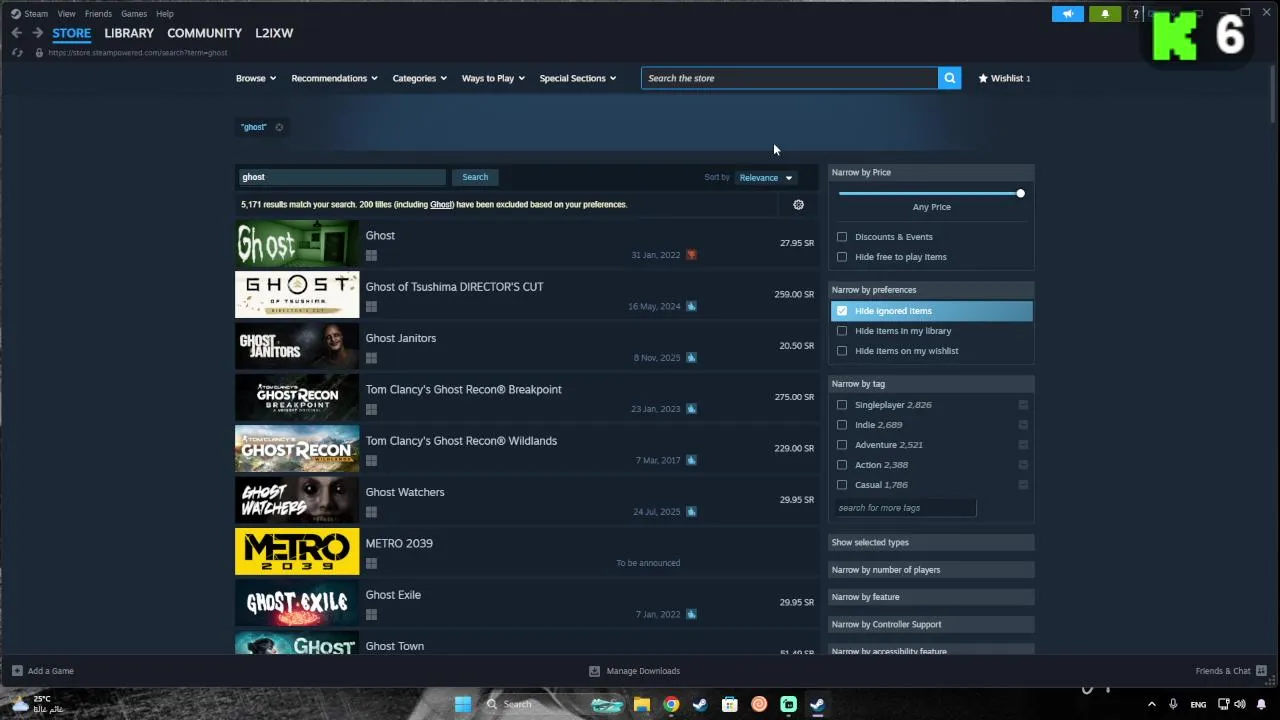Image resolution: width=1280 pixels, height=720 pixels.
Task: Open search preferences gear icon
Action: pos(798,205)
